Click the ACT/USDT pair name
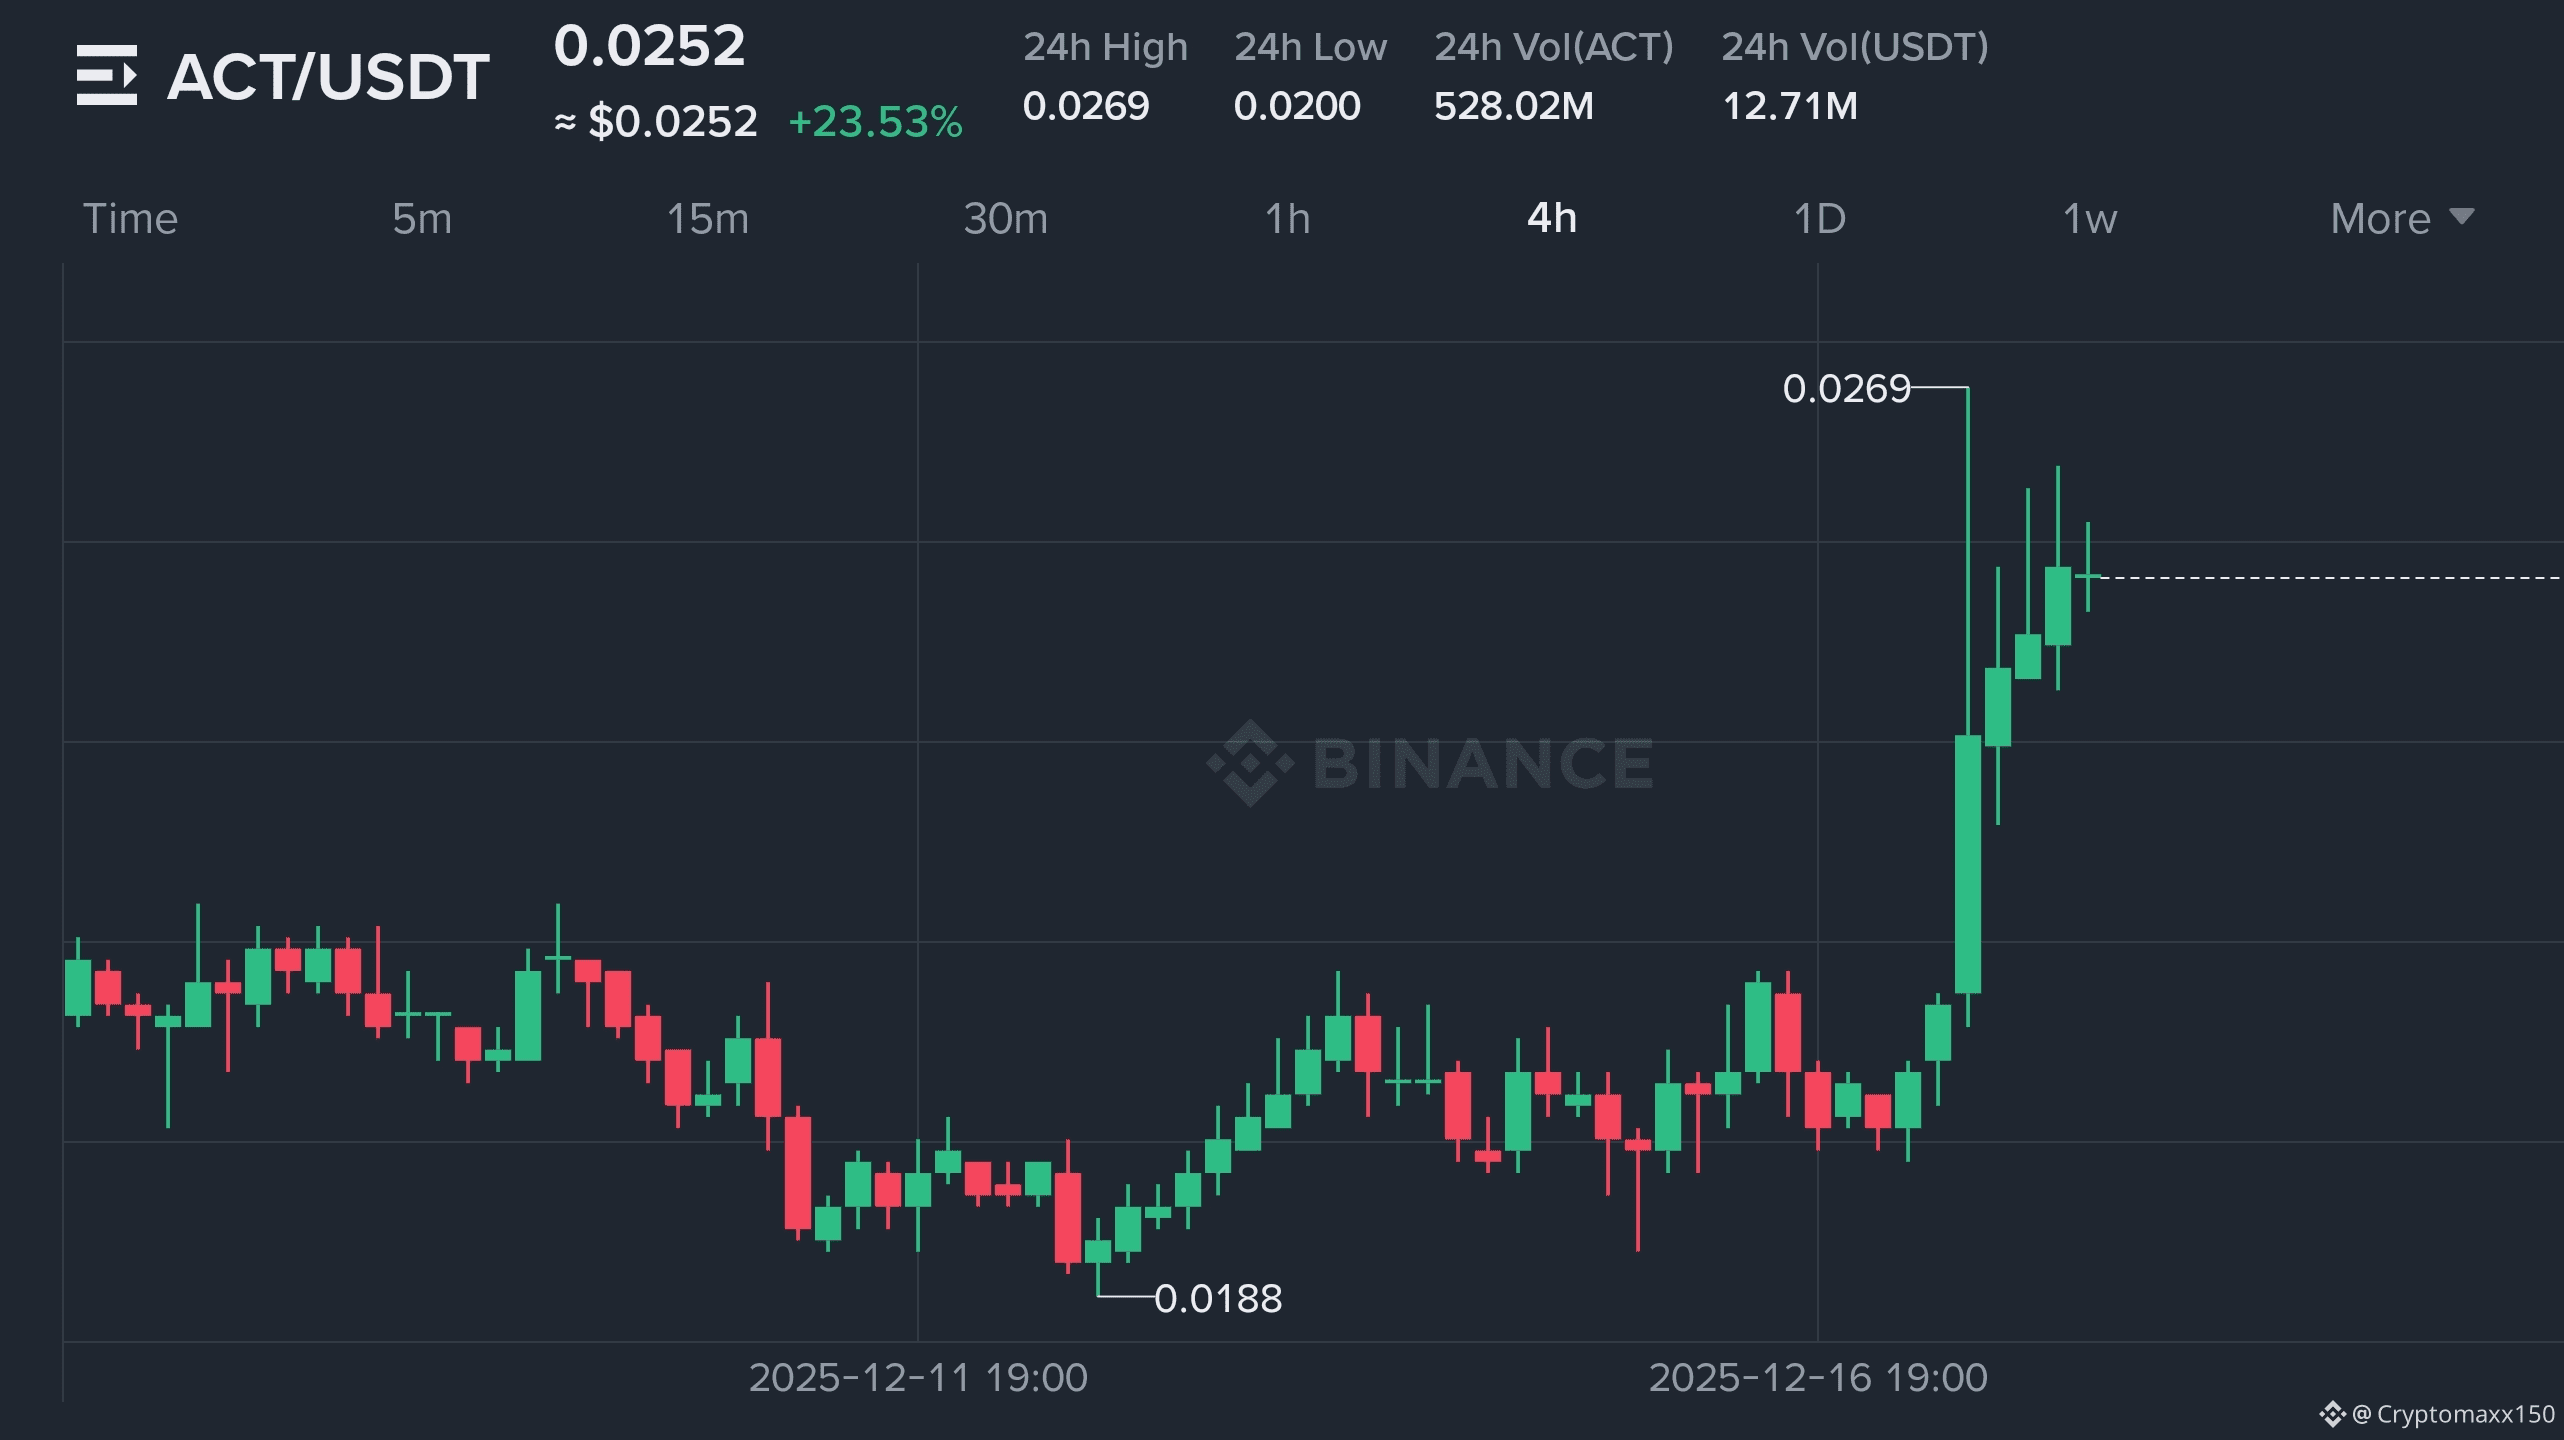Image resolution: width=2564 pixels, height=1440 pixels. [328, 77]
